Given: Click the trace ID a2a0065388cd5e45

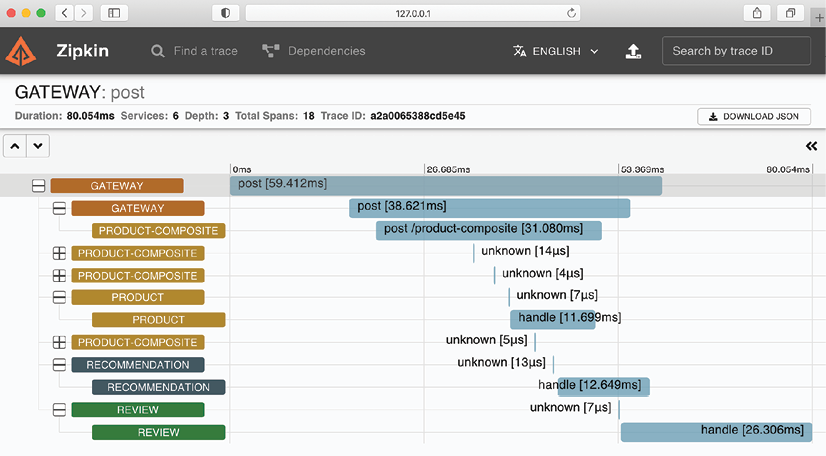Looking at the screenshot, I should (x=418, y=116).
